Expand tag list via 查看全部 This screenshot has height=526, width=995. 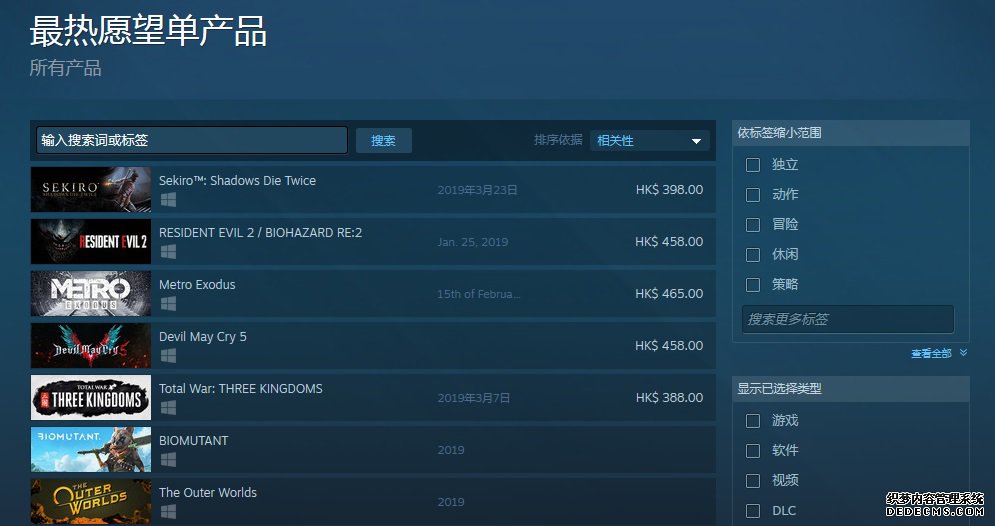click(939, 353)
